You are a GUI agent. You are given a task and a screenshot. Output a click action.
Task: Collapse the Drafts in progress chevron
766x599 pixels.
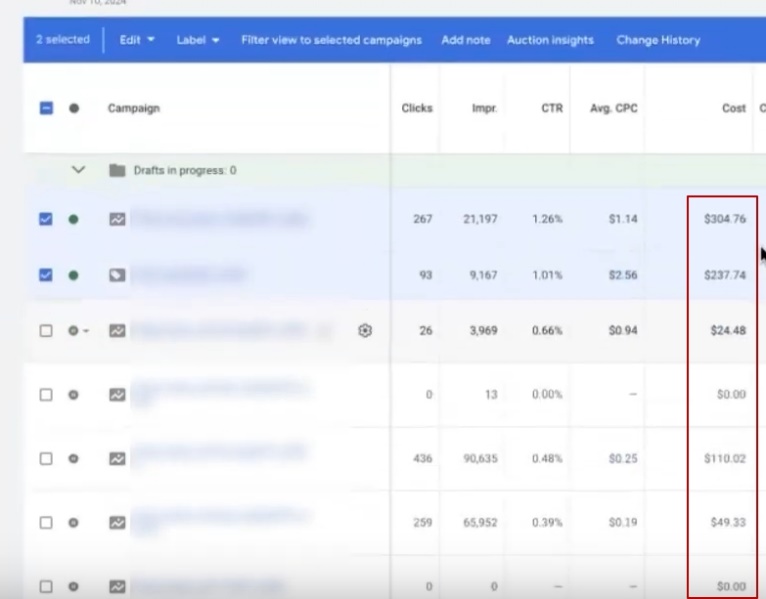pos(78,170)
